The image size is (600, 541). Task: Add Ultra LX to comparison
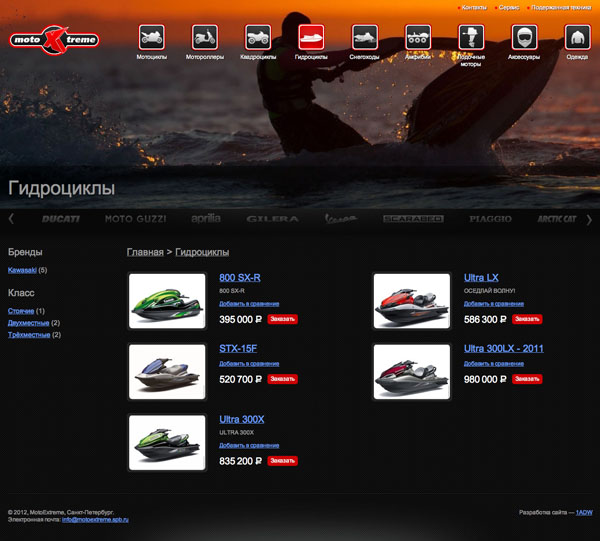tap(494, 304)
